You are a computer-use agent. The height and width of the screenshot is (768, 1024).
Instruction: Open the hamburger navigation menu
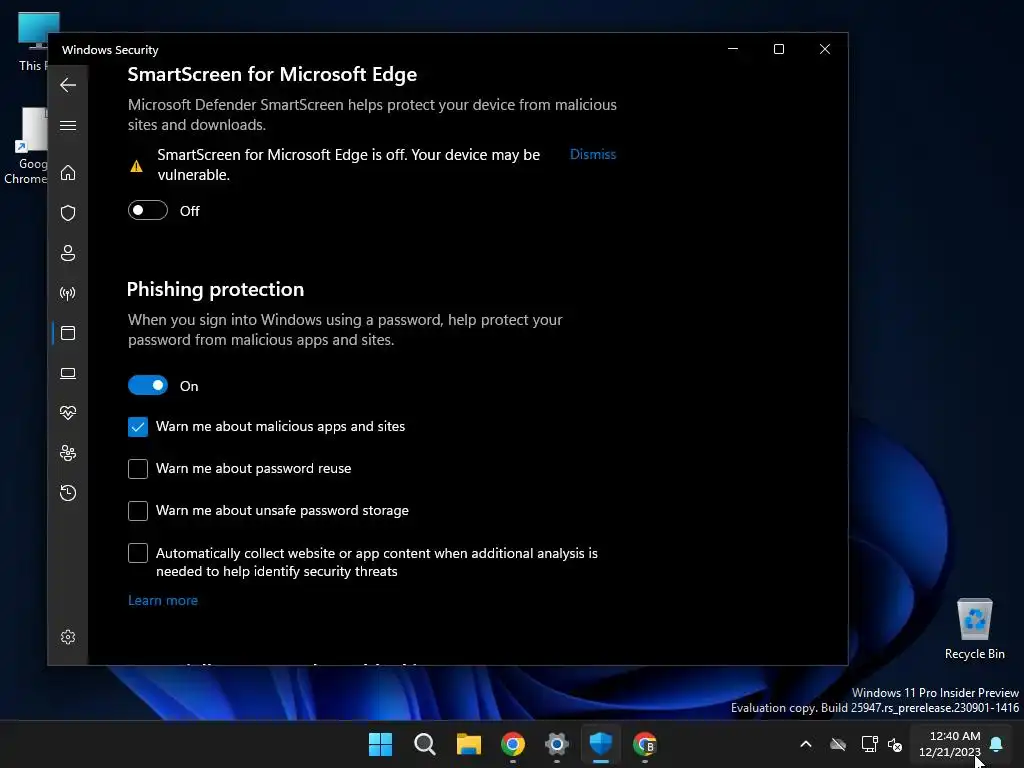(68, 125)
